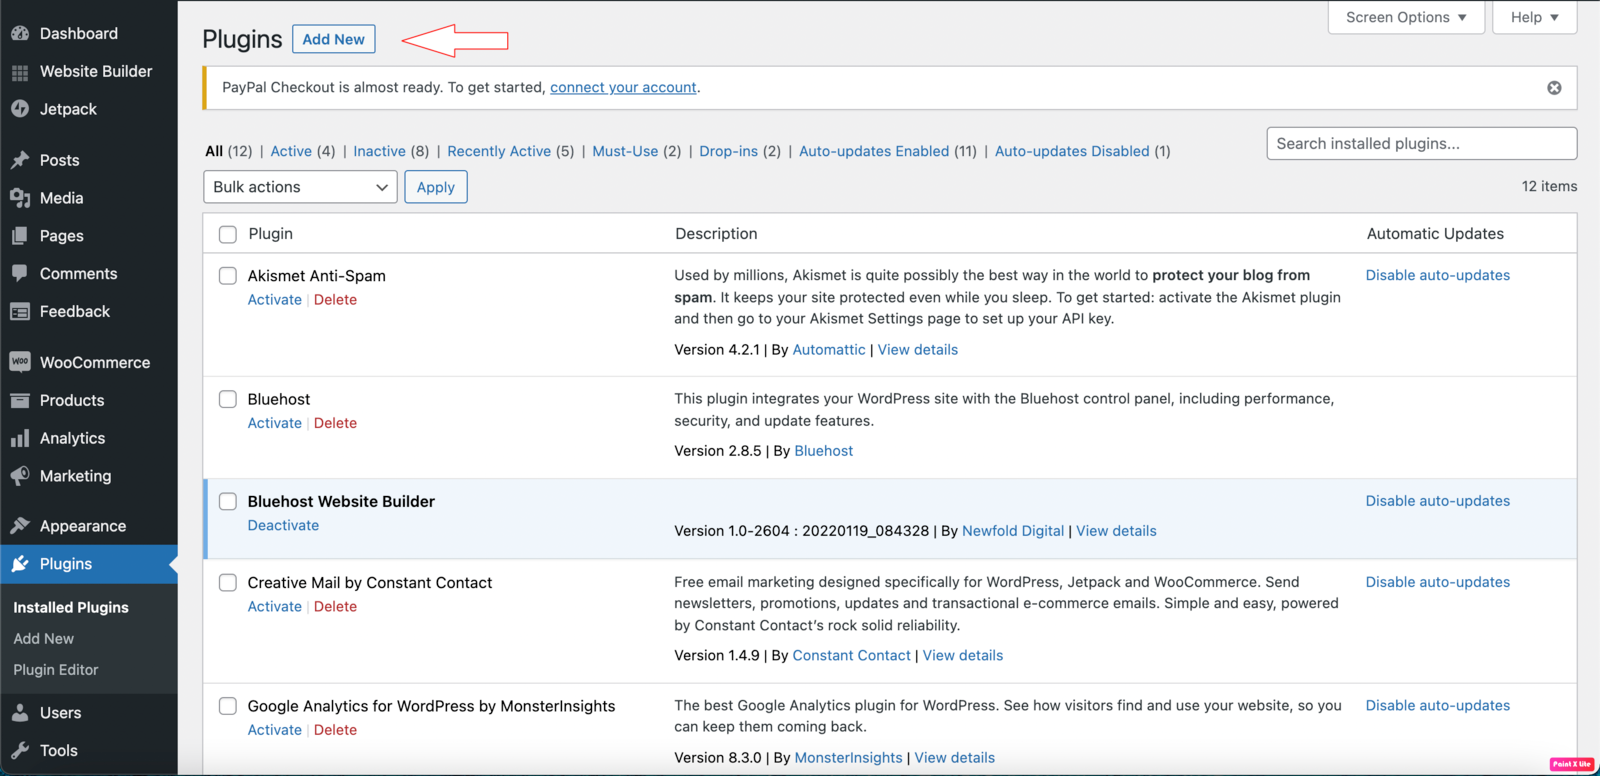Image resolution: width=1600 pixels, height=776 pixels.
Task: Click the Apply button
Action: pos(436,187)
